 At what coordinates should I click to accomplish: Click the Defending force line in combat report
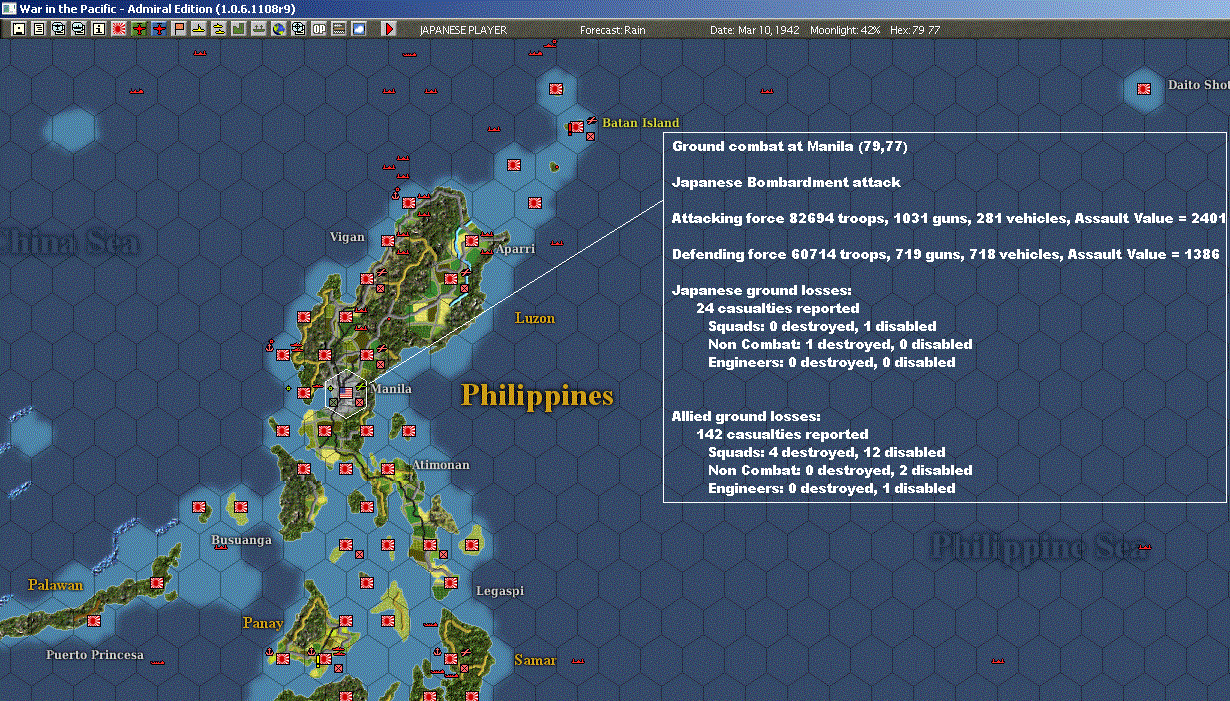coord(945,254)
